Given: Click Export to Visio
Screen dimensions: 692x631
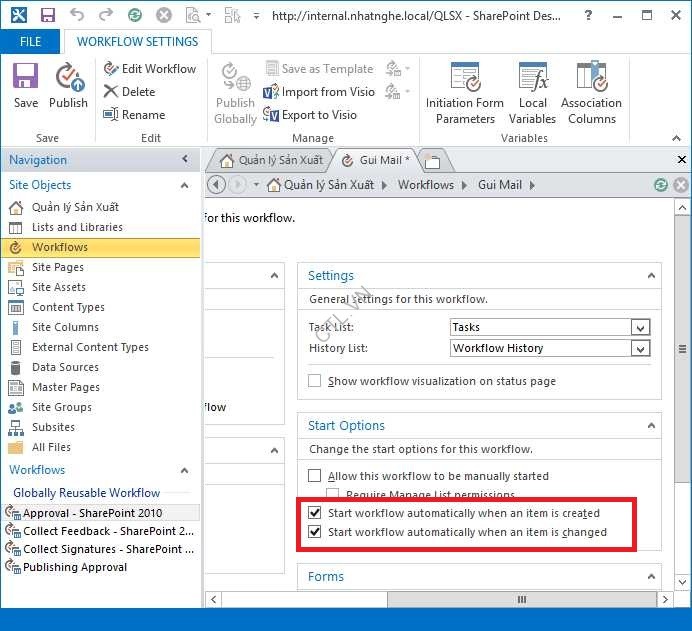Looking at the screenshot, I should 310,115.
